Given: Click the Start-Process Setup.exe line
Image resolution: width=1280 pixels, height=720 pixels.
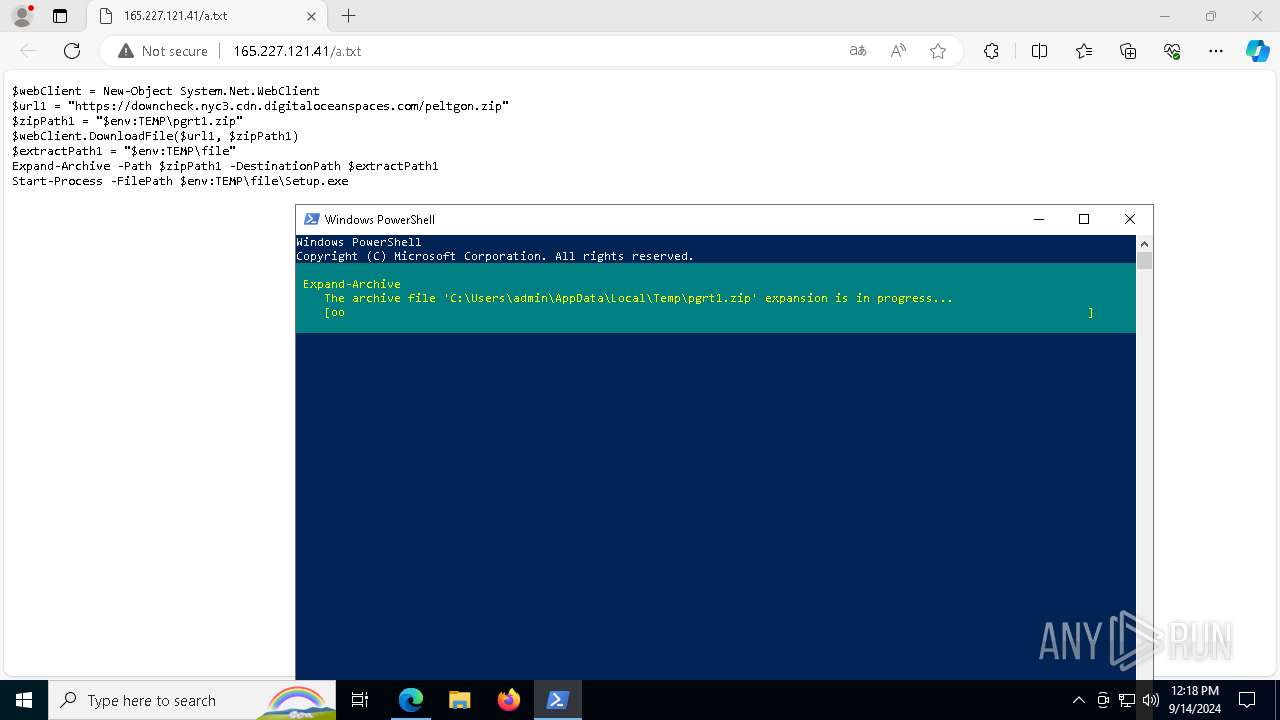Looking at the screenshot, I should click(x=180, y=181).
